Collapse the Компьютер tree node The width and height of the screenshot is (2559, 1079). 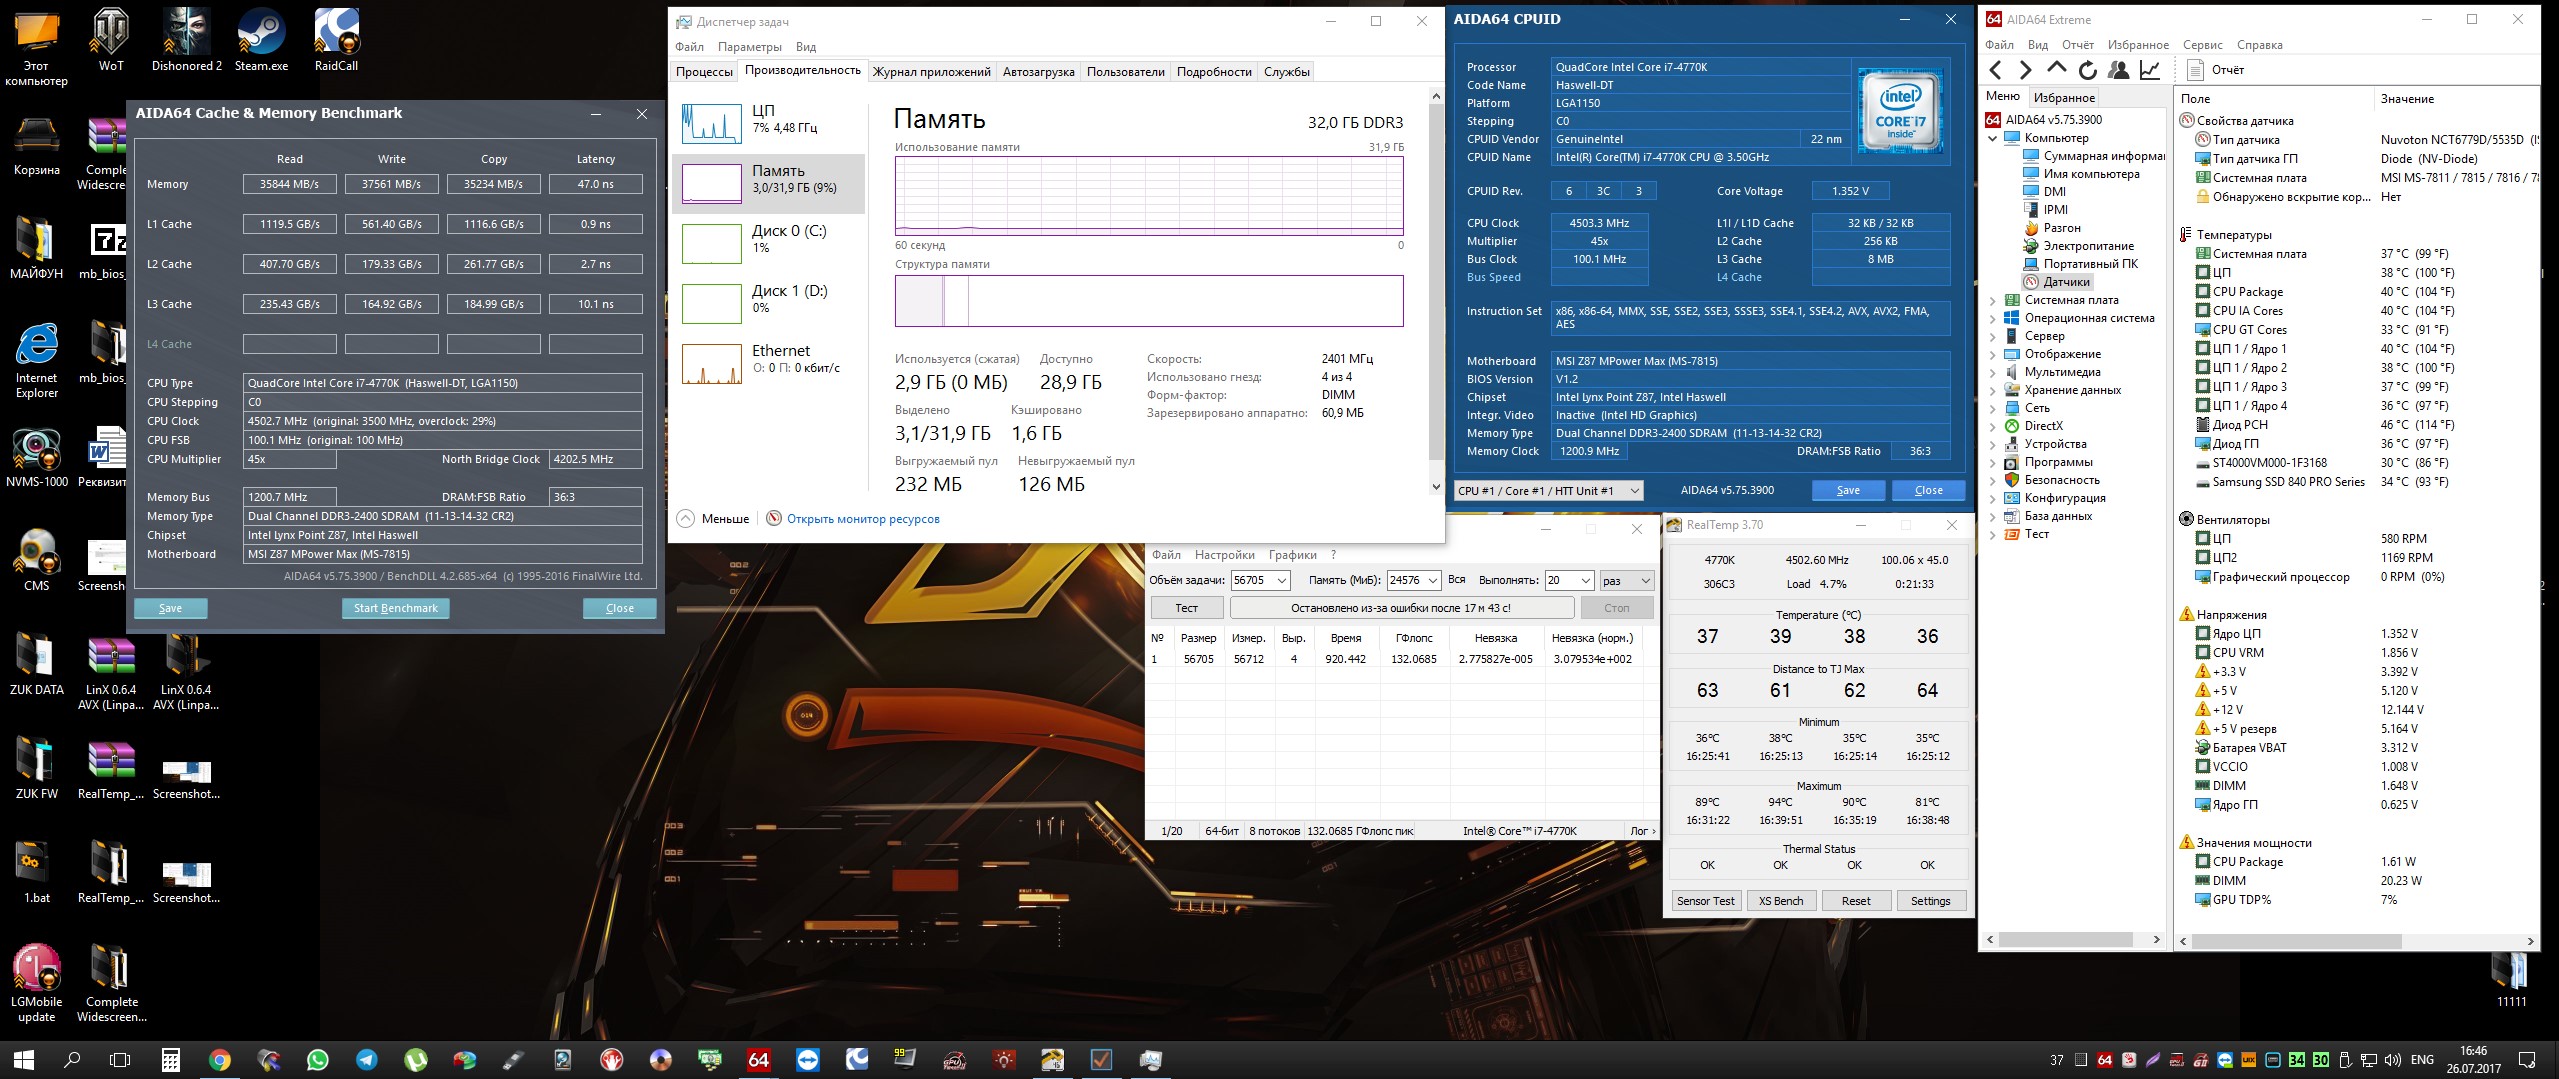(x=1992, y=138)
